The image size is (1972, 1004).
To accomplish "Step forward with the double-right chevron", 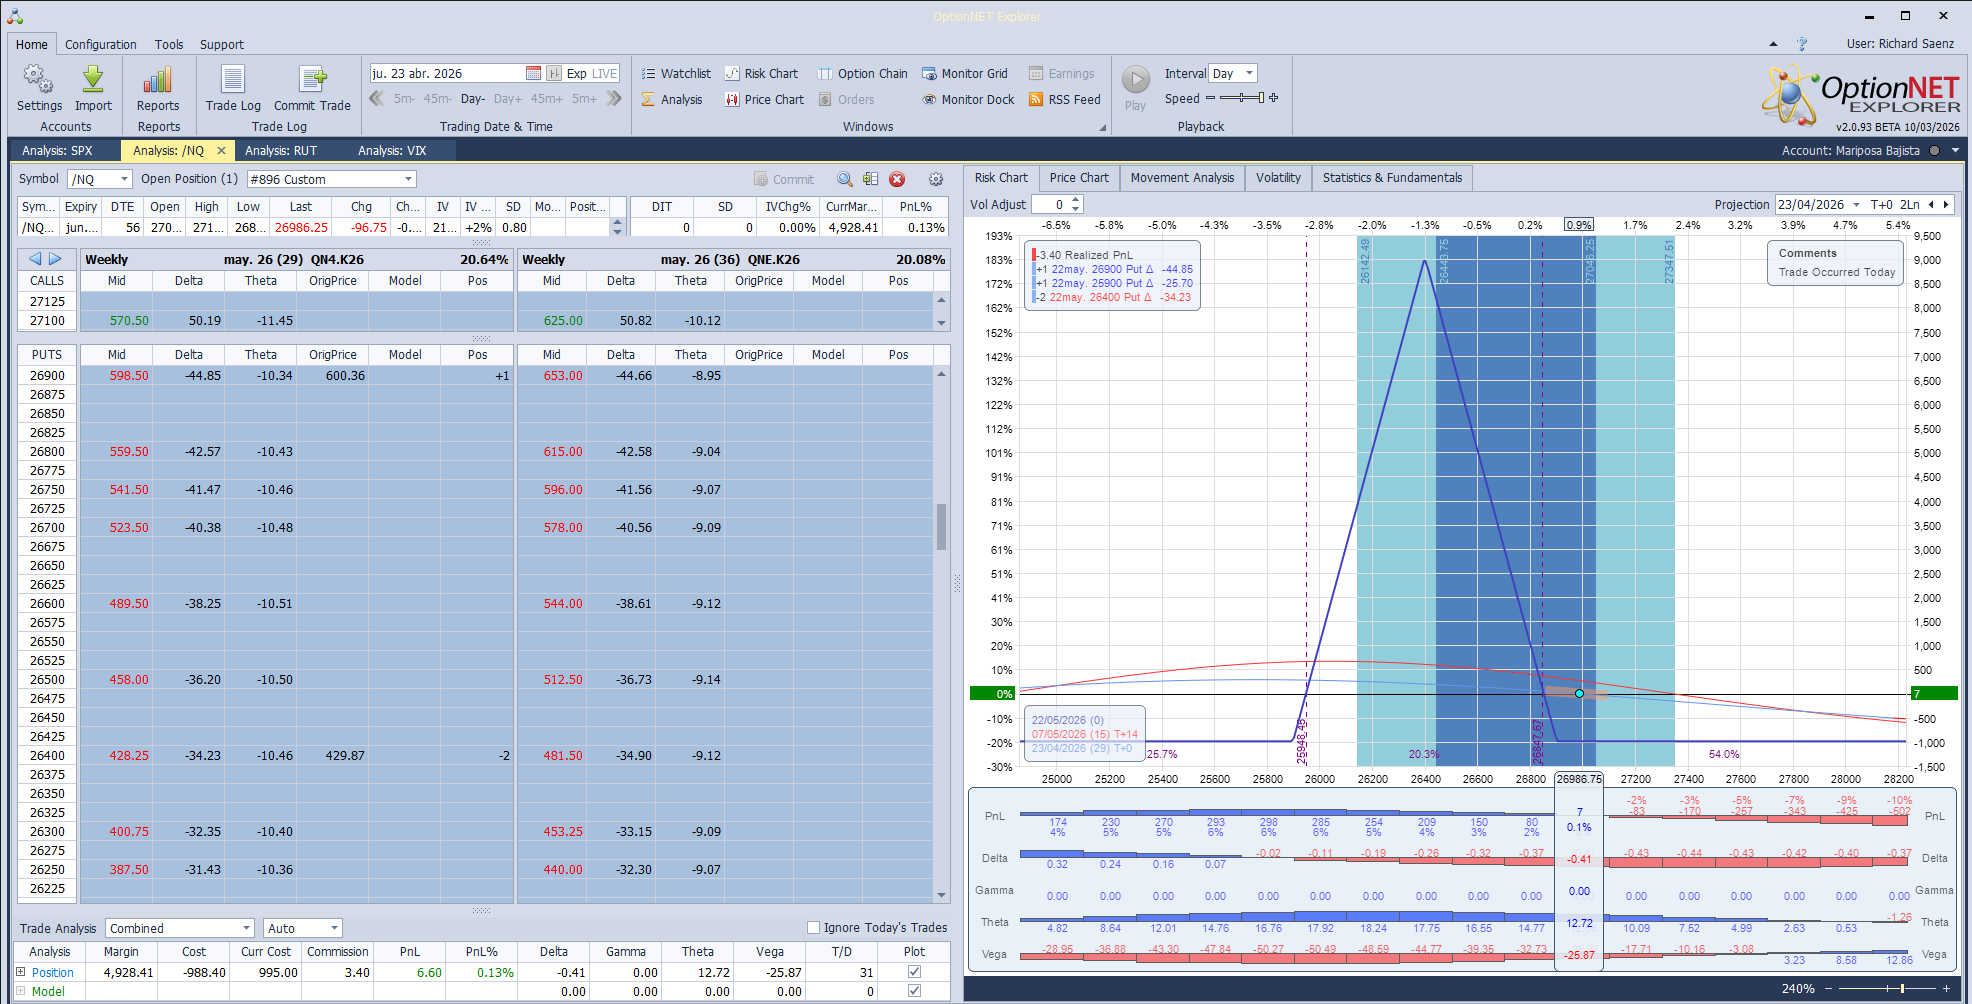I will [614, 98].
